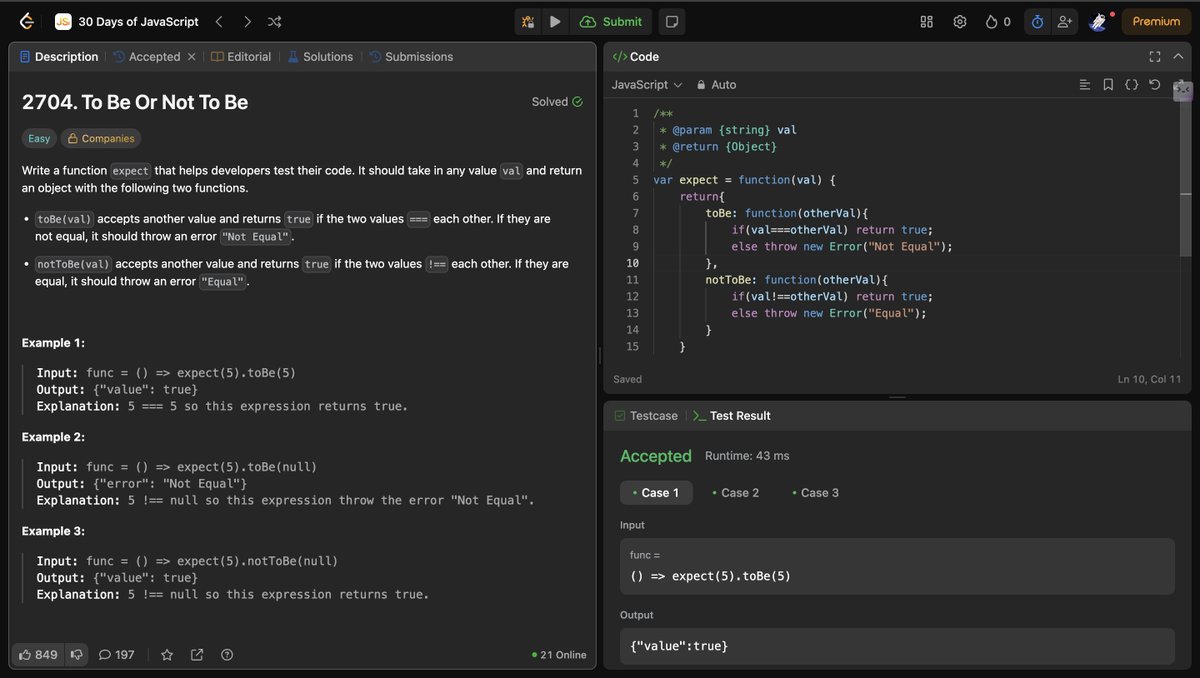This screenshot has height=678, width=1200.
Task: Click the Accepted result heading
Action: click(x=656, y=456)
